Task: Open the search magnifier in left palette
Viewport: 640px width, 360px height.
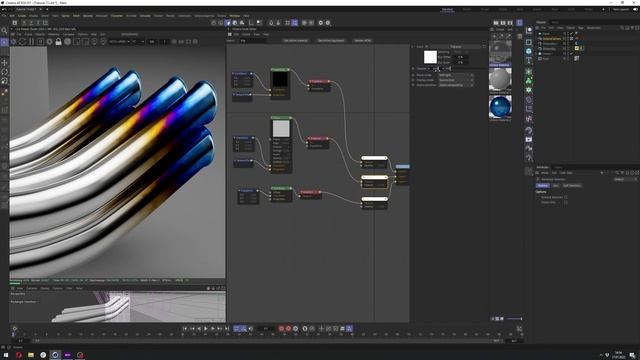Action: click(x=4, y=31)
